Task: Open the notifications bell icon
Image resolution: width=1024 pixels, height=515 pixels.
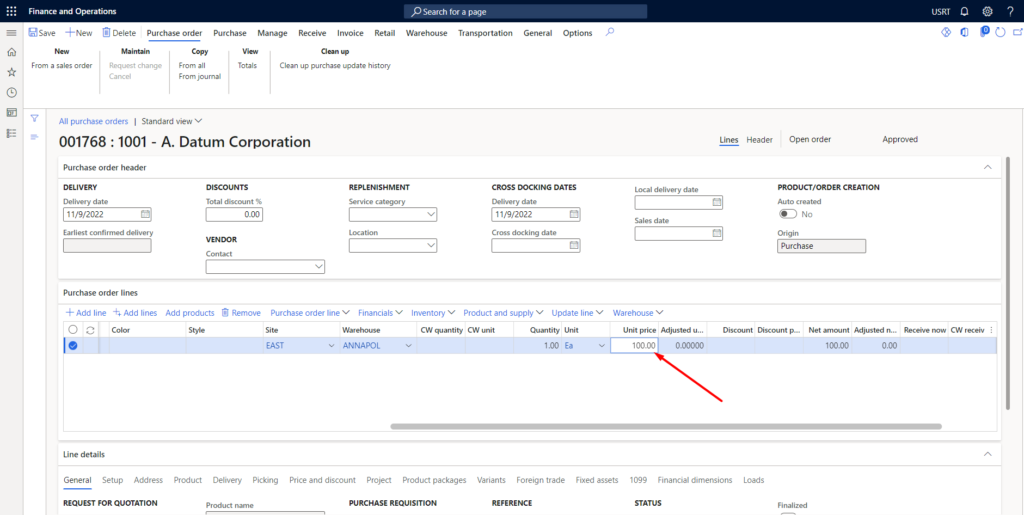Action: coord(965,11)
